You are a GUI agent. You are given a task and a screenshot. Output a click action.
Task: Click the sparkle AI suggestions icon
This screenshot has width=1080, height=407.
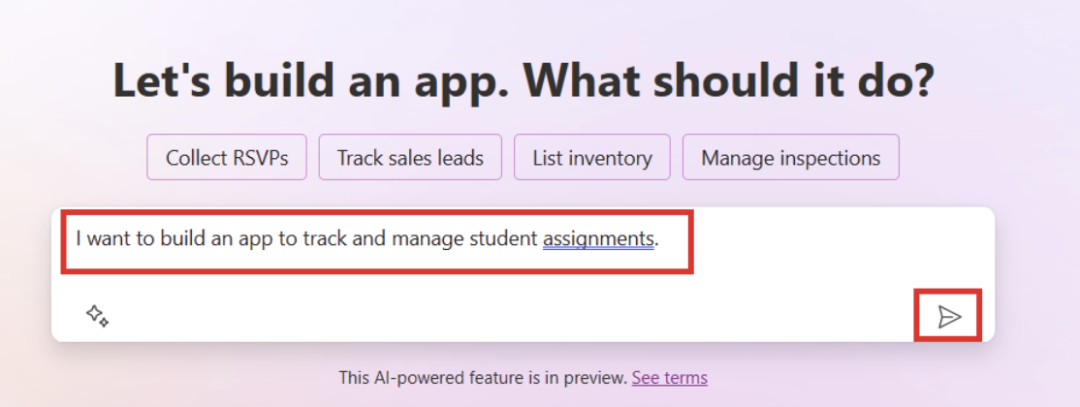coord(97,316)
